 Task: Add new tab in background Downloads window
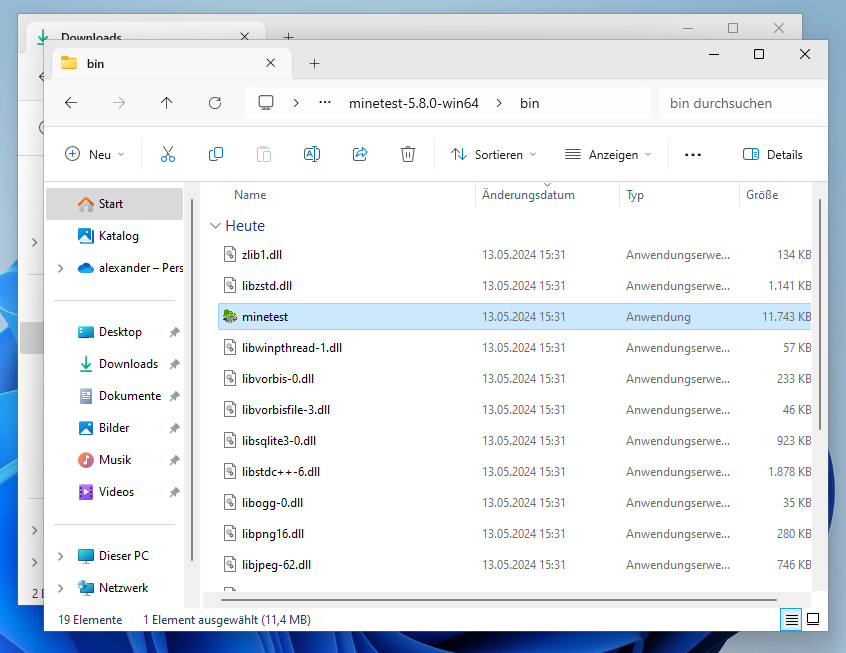coord(289,36)
